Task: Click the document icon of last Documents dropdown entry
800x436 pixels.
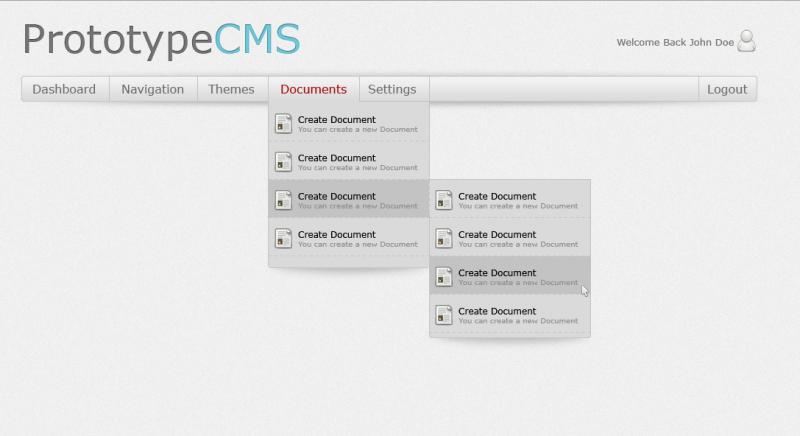Action: pyautogui.click(x=283, y=238)
